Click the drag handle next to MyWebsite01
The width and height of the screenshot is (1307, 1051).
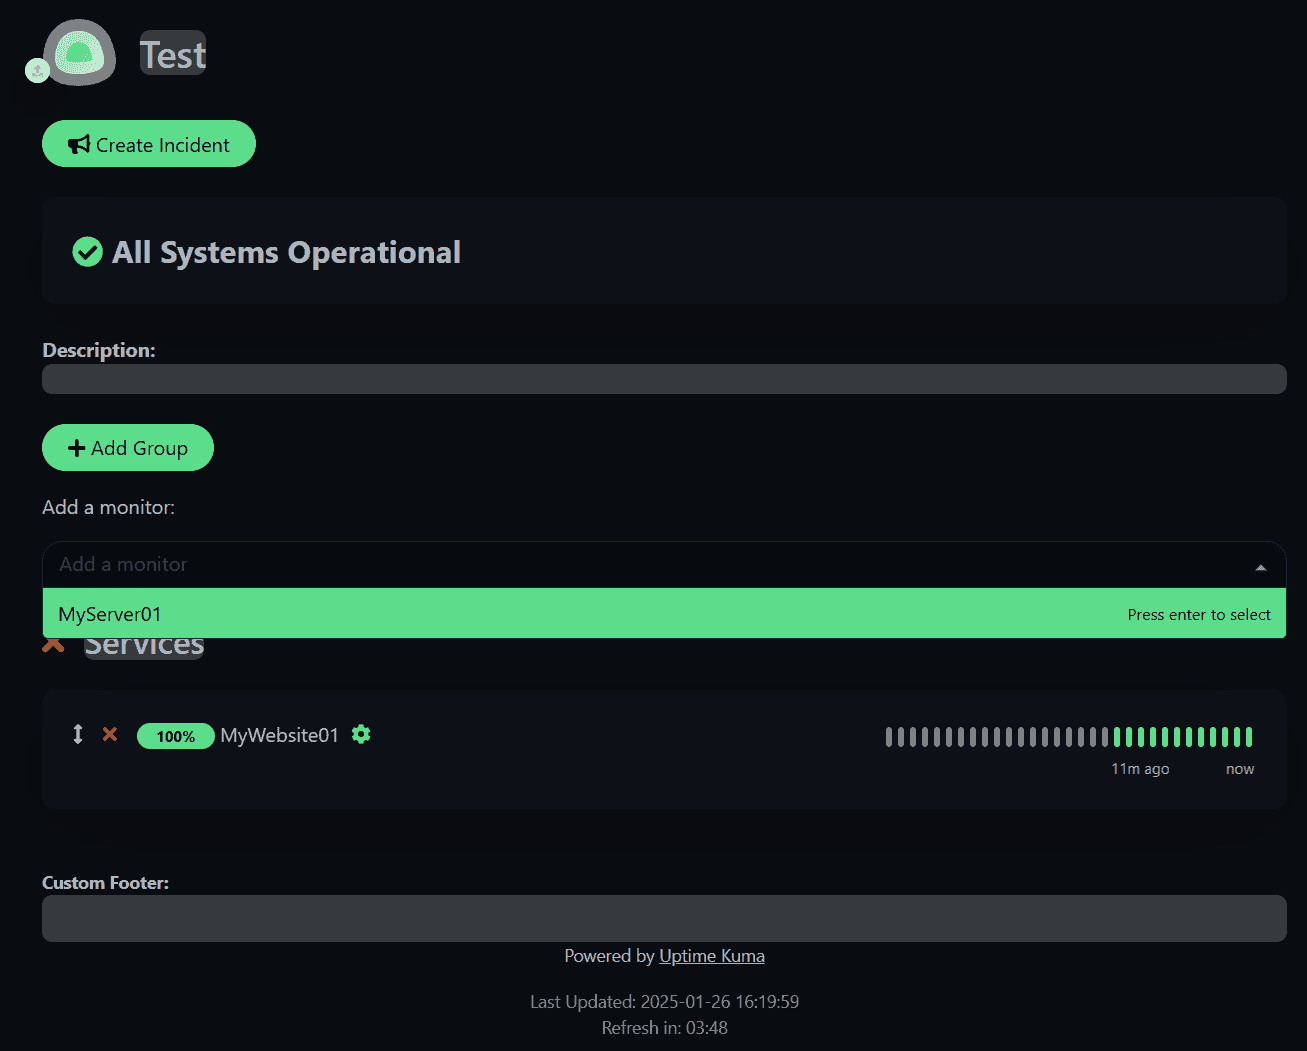click(x=77, y=734)
